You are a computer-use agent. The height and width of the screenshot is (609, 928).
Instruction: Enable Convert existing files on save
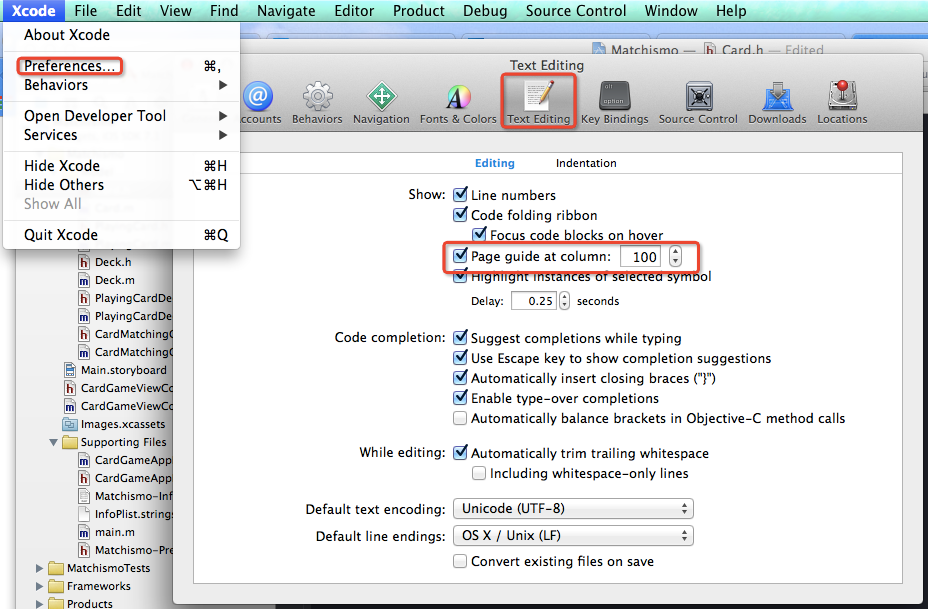(x=460, y=561)
